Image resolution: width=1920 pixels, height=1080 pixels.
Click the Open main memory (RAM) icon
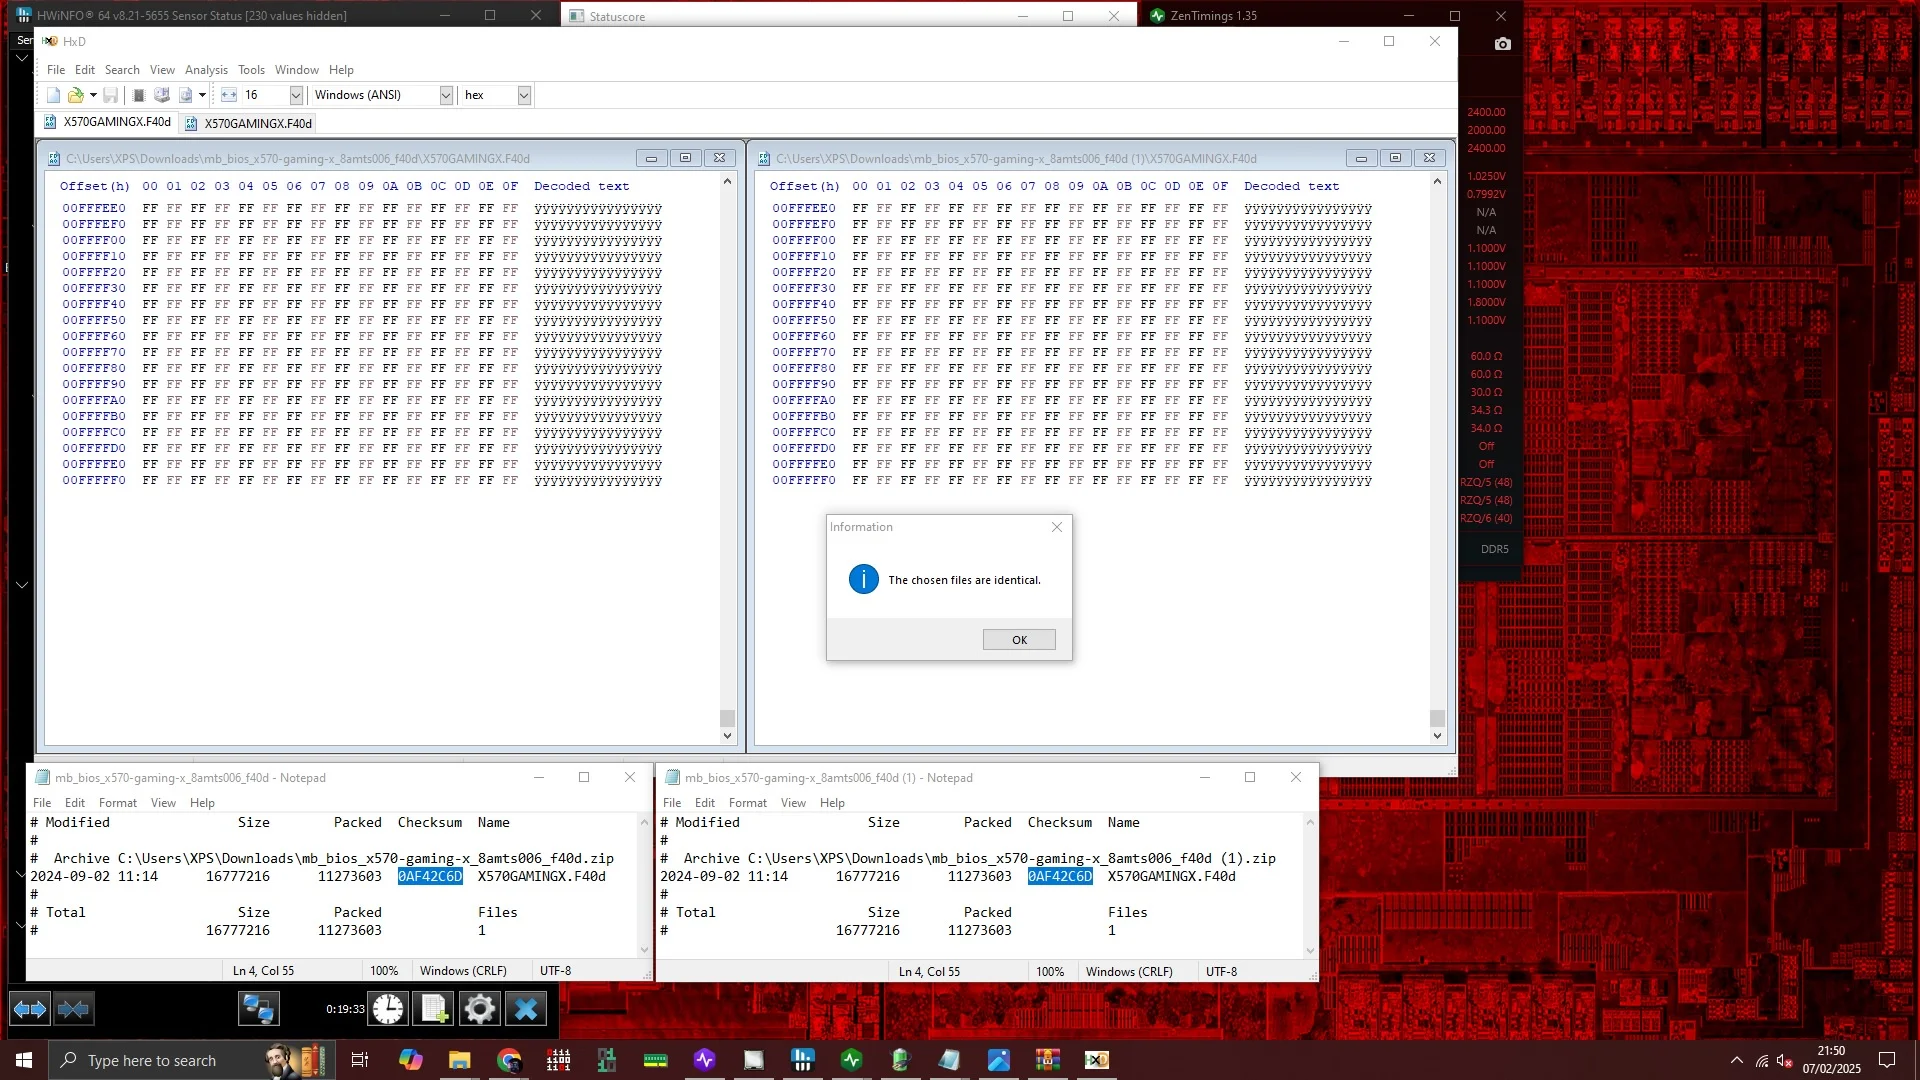(x=139, y=95)
